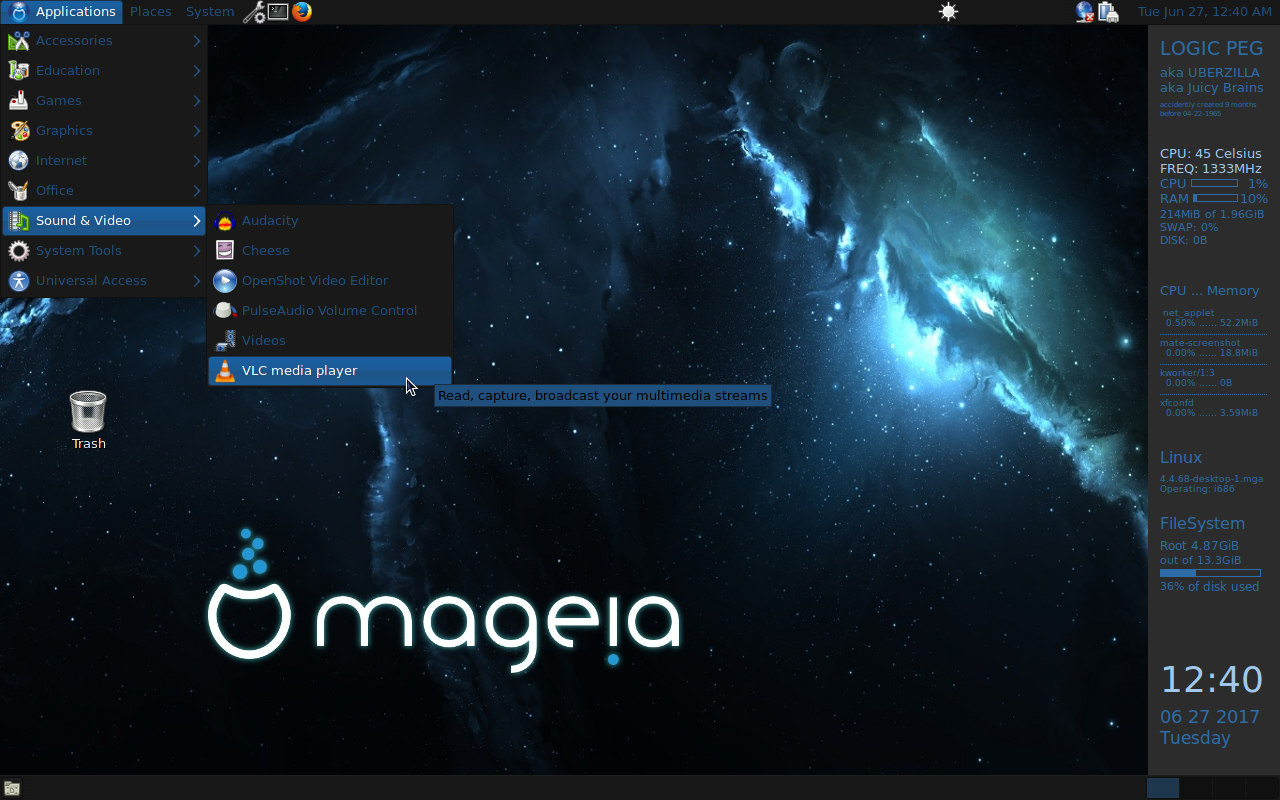Launch the terminal icon in the top panel
1280x800 pixels.
tap(278, 12)
